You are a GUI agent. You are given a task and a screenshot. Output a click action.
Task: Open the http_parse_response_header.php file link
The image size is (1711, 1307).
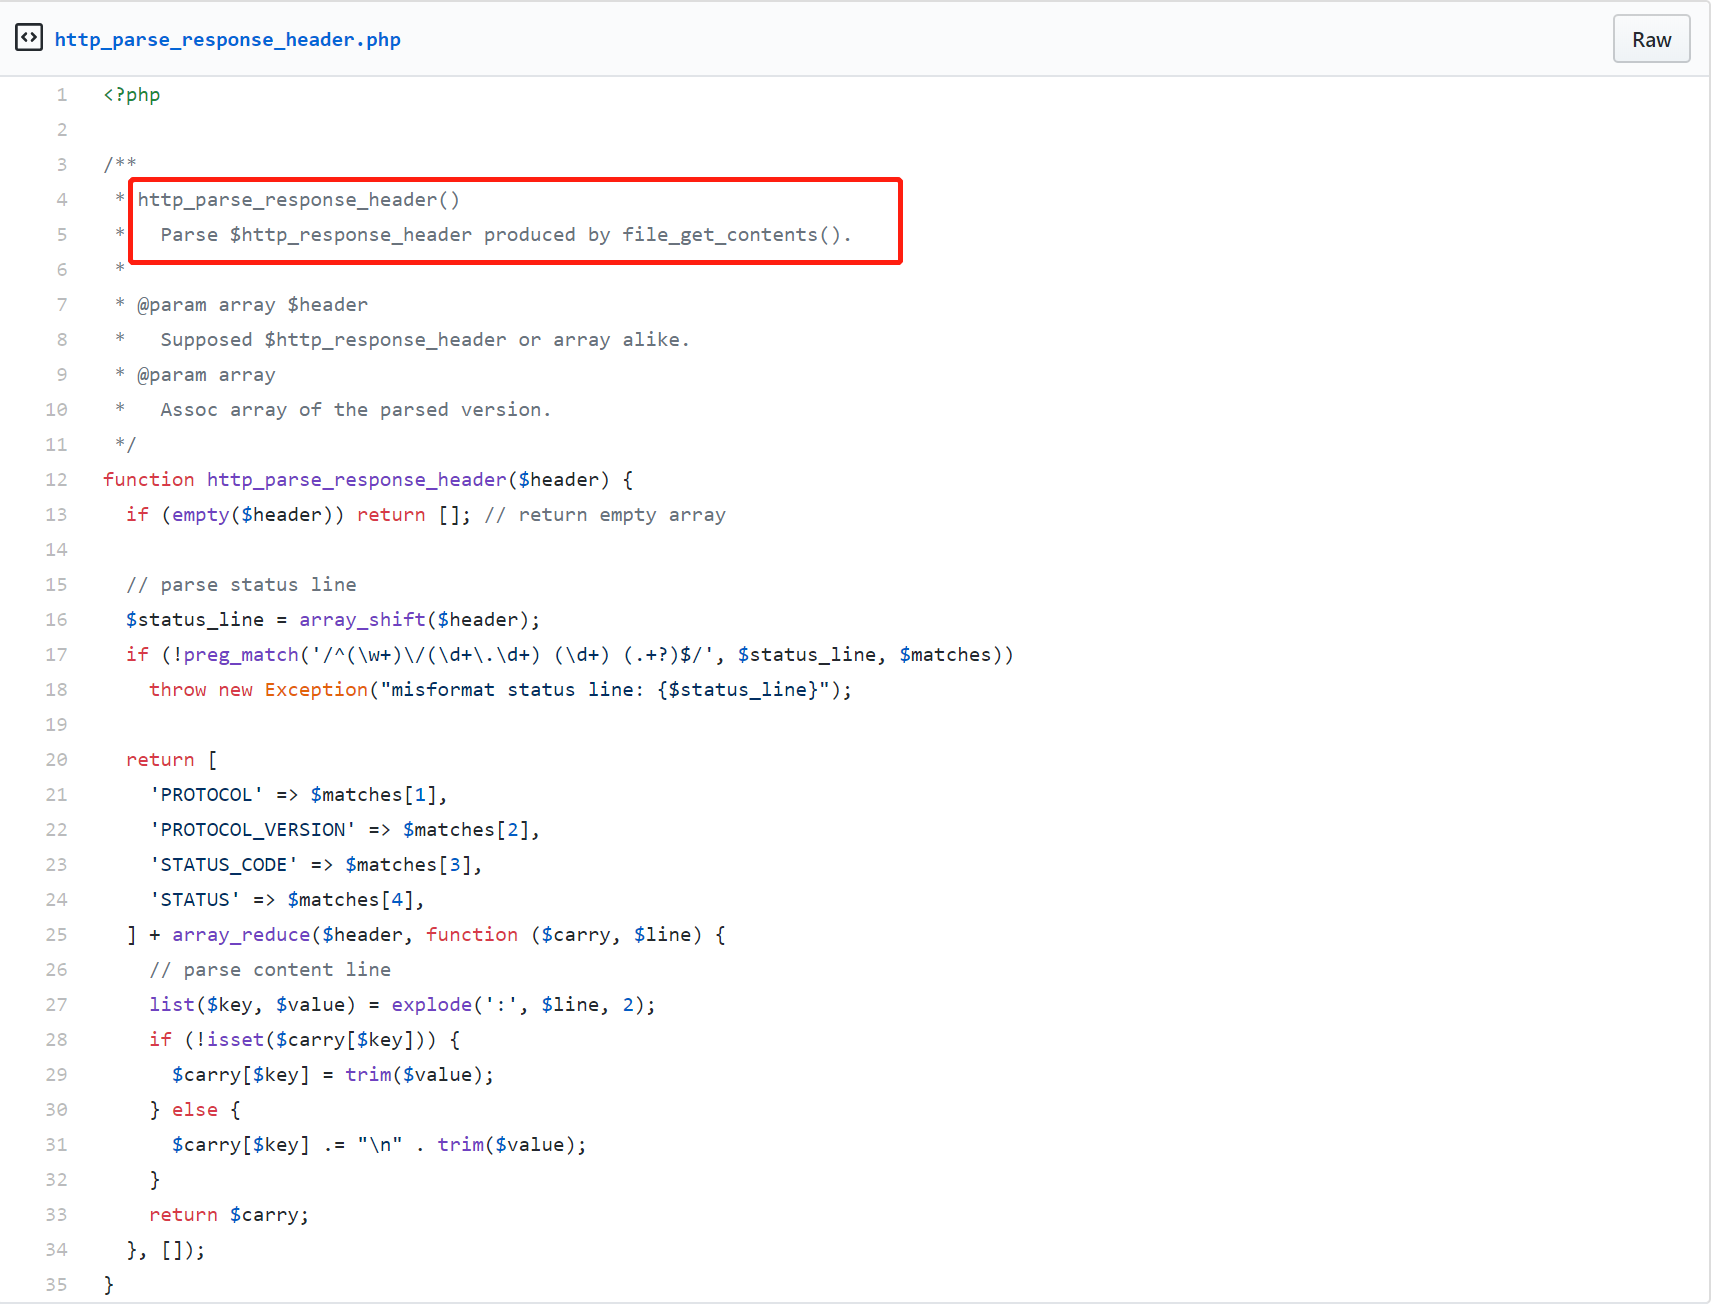tap(228, 39)
